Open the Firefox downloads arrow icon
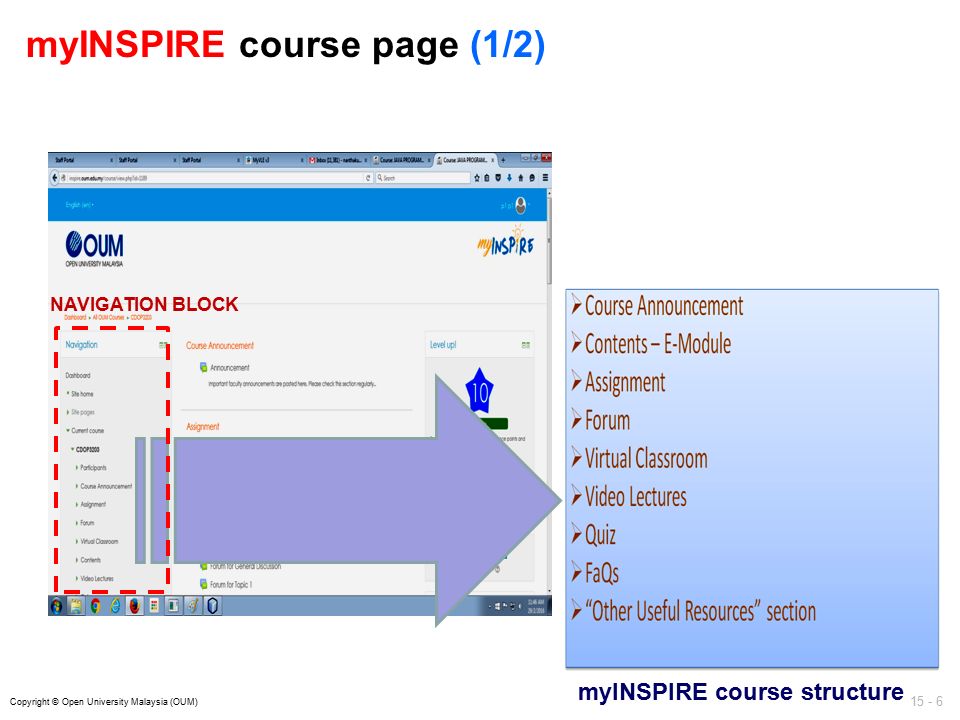 pos(509,178)
